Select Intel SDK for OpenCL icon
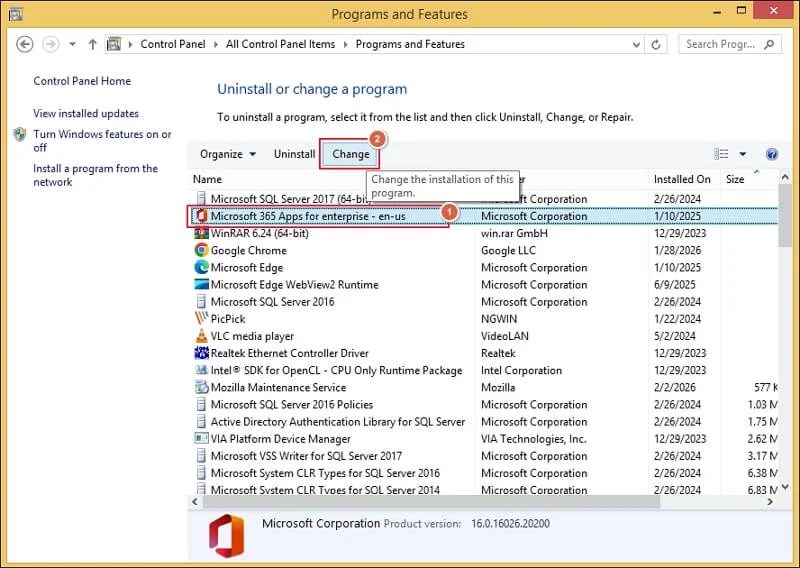This screenshot has height=568, width=800. coord(202,370)
